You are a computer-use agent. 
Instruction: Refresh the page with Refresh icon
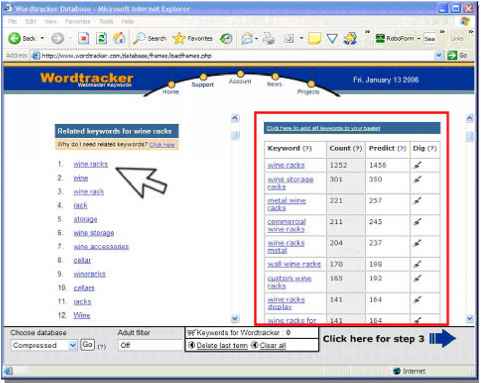[101, 39]
